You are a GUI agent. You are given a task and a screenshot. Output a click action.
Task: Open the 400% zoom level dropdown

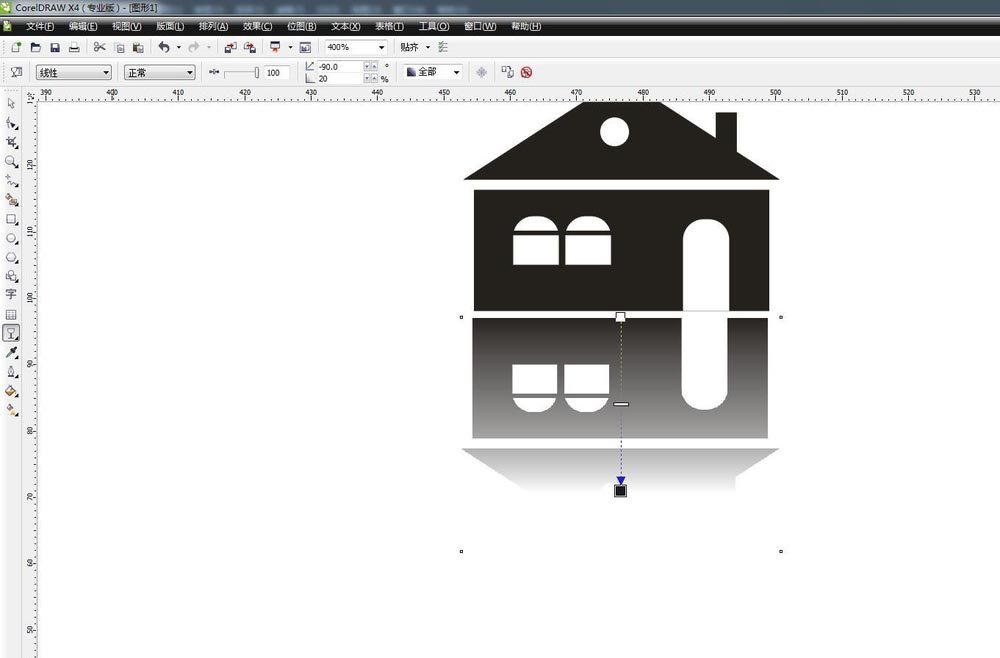point(381,47)
